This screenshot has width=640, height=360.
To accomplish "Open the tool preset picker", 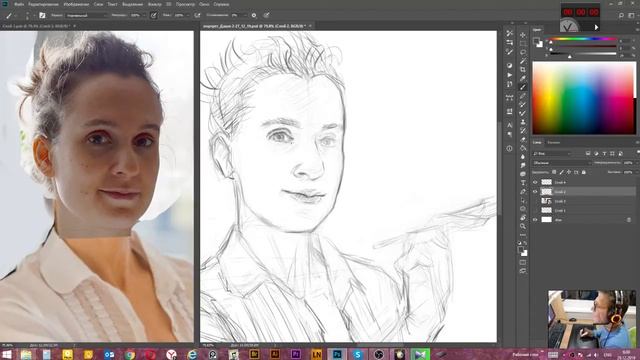I will click(x=10, y=16).
